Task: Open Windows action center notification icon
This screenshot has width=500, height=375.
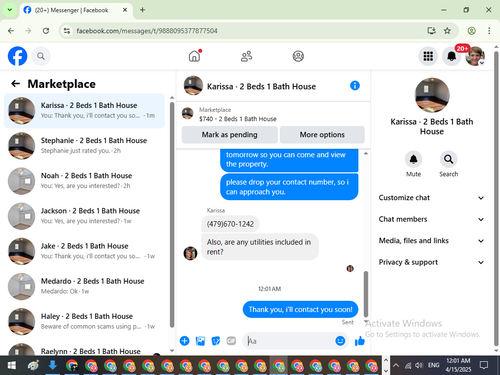Action: click(x=484, y=365)
